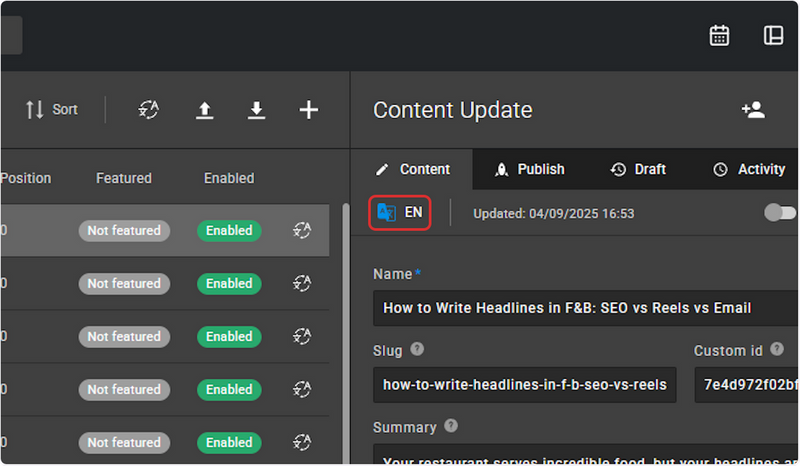The image size is (800, 466).
Task: Switch to the Draft tab
Action: coord(638,169)
